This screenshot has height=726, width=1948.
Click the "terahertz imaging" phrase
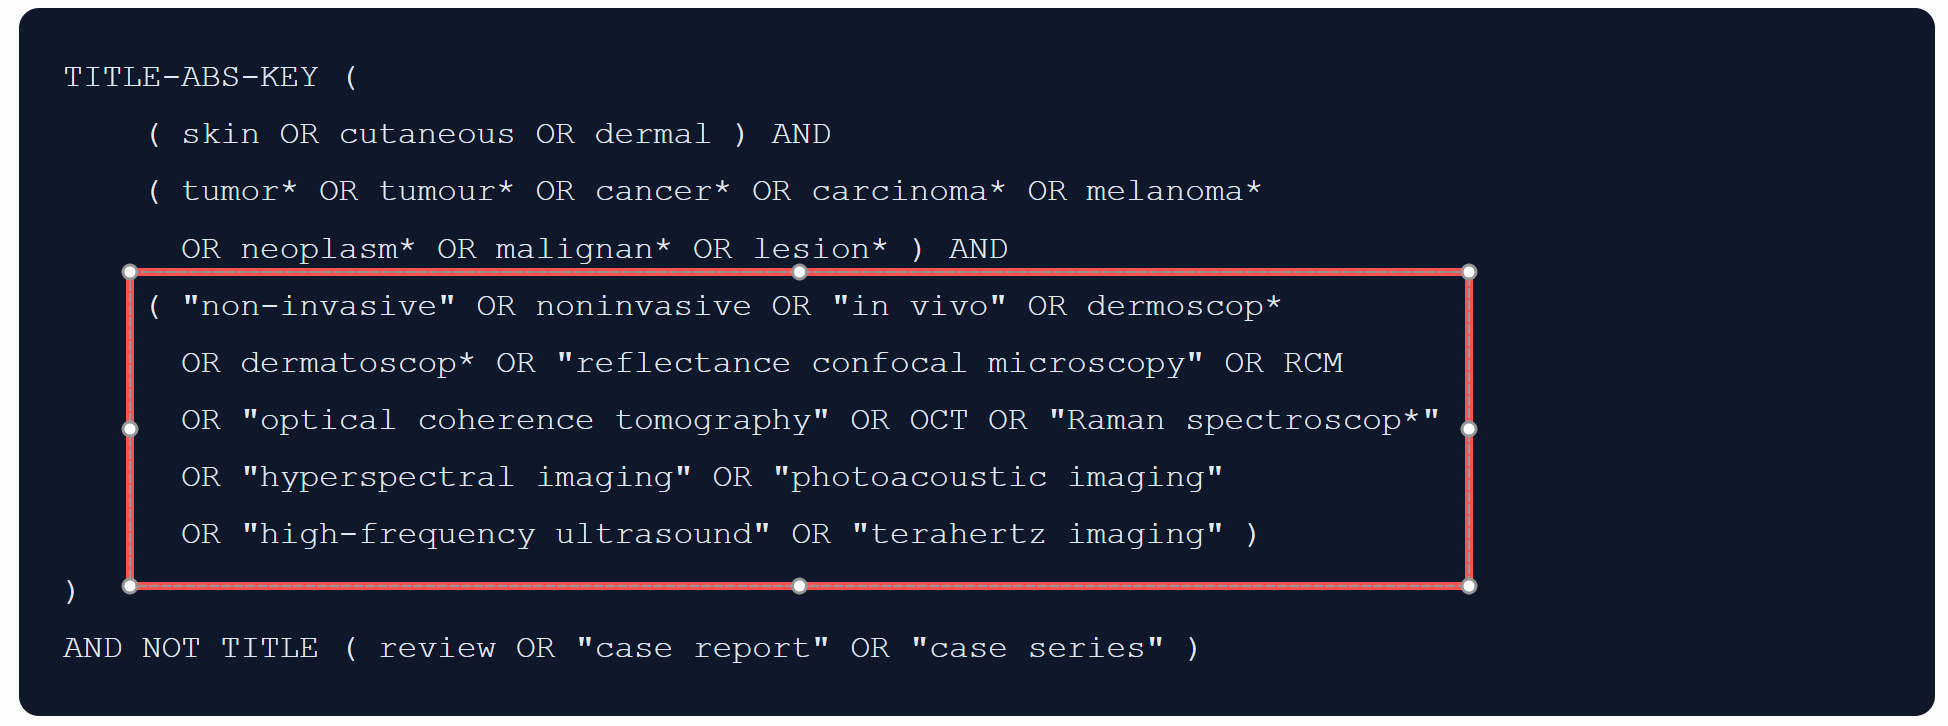(1038, 534)
